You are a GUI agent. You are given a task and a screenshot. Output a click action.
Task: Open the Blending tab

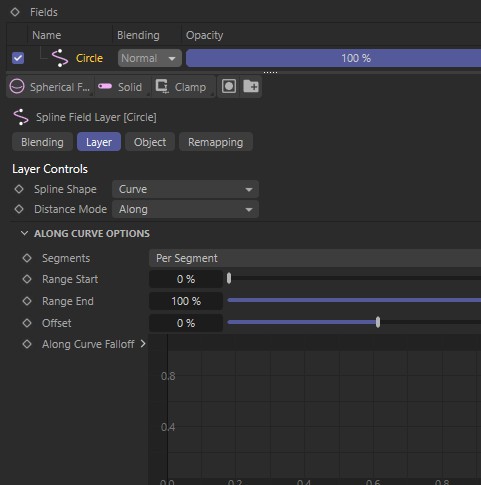[x=42, y=142]
